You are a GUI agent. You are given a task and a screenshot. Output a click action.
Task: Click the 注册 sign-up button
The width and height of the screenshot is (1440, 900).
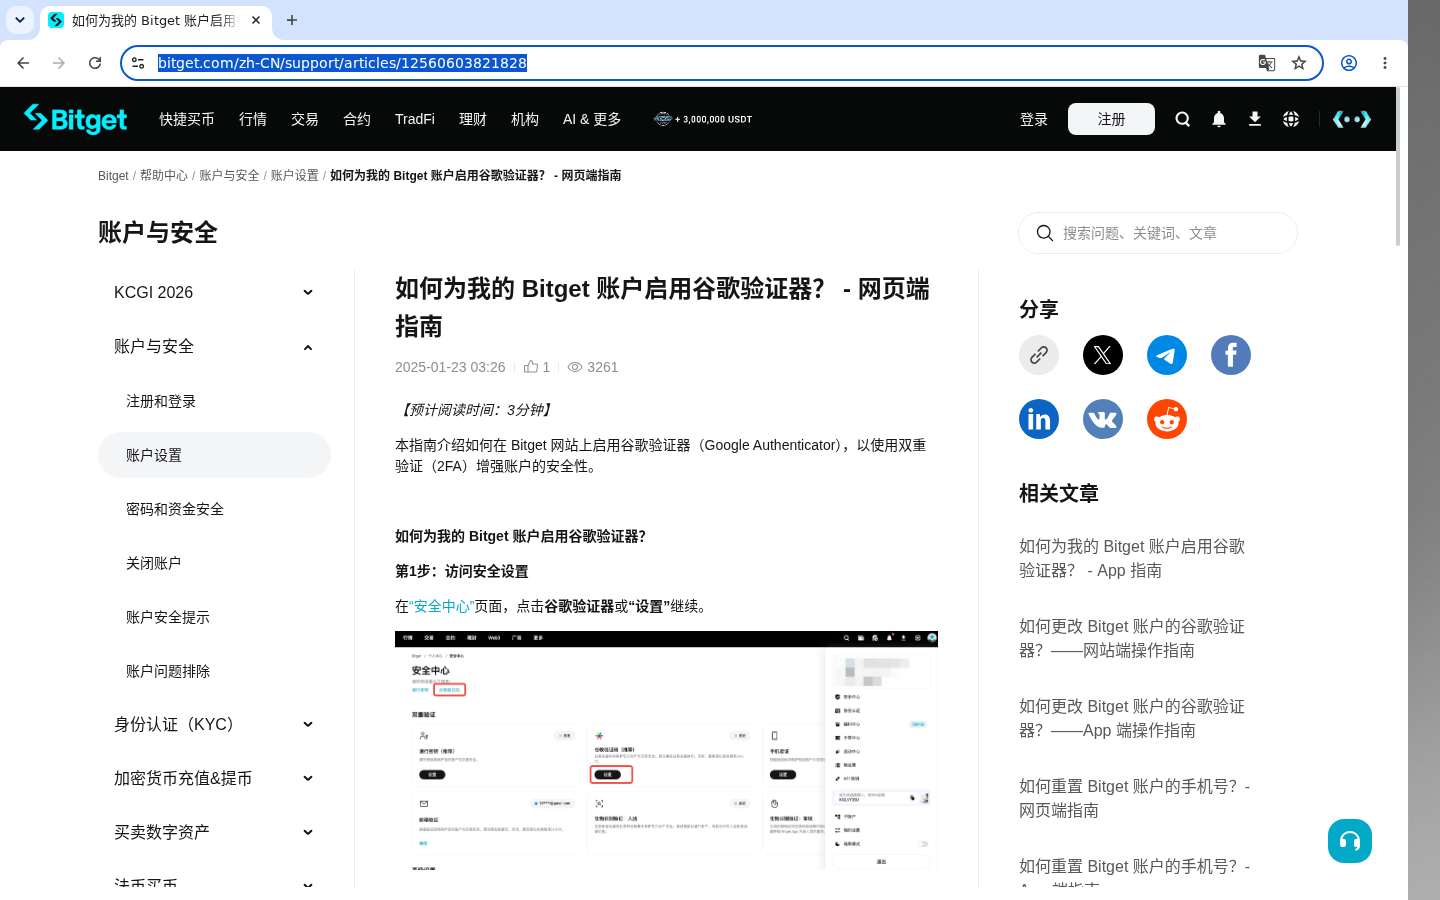tap(1111, 119)
